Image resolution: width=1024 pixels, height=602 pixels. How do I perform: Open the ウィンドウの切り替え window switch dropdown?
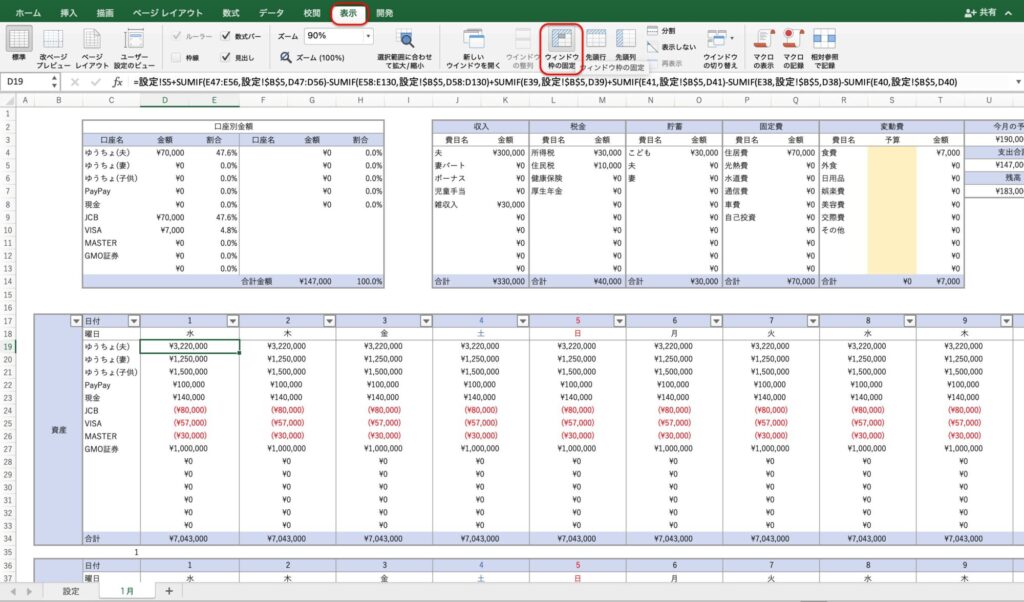pos(719,41)
